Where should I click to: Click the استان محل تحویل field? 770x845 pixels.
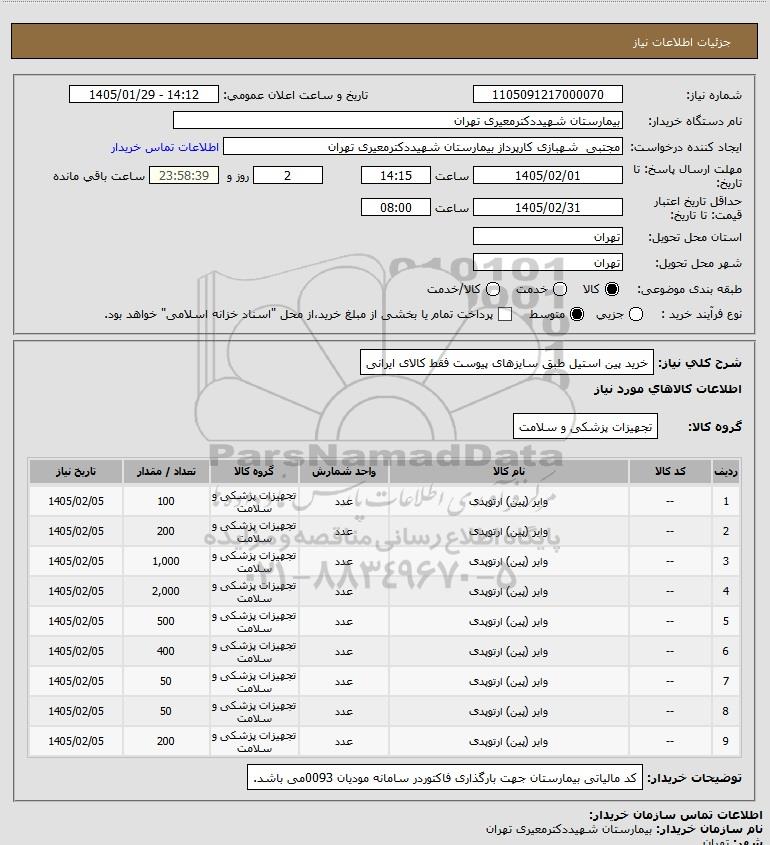click(x=547, y=237)
